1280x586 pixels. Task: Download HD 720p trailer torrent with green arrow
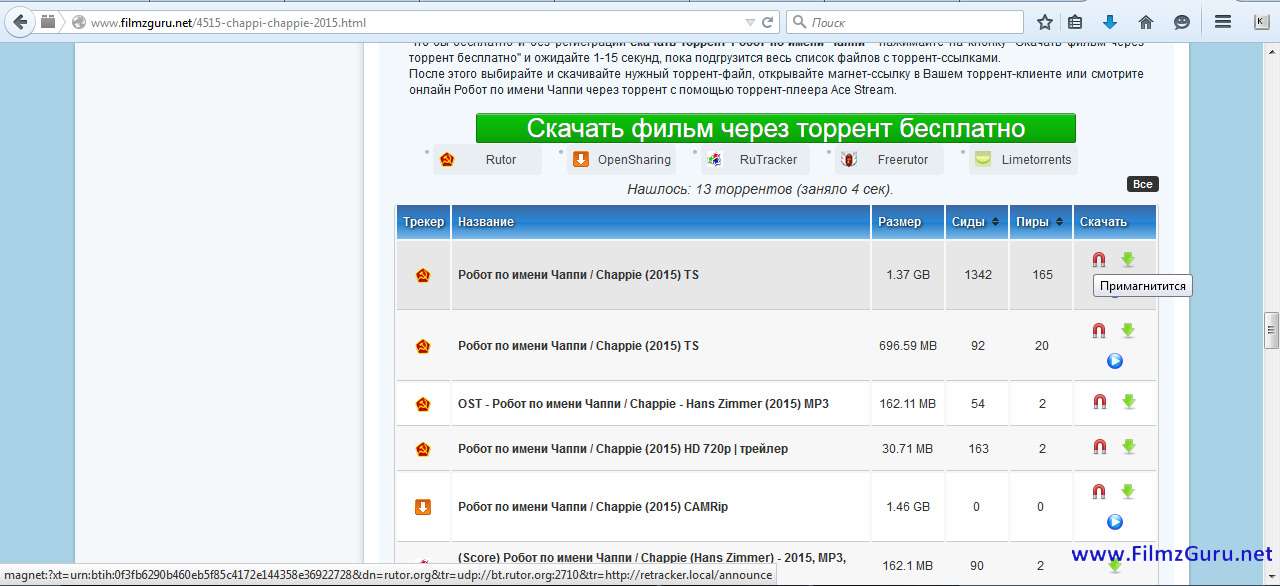pyautogui.click(x=1128, y=447)
